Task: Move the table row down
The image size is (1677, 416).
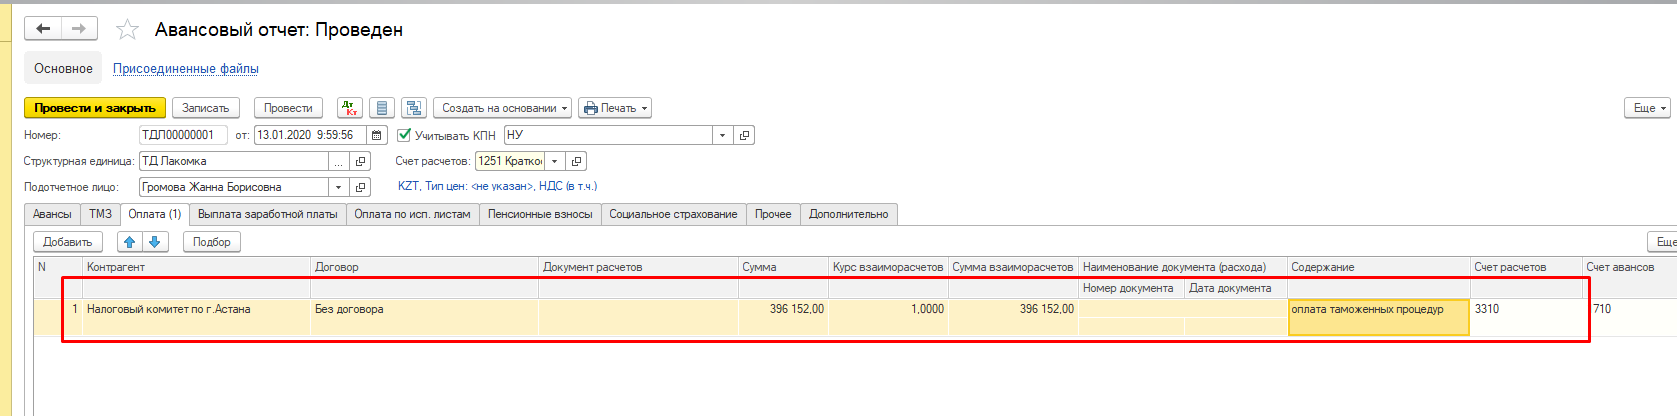Action: point(155,242)
